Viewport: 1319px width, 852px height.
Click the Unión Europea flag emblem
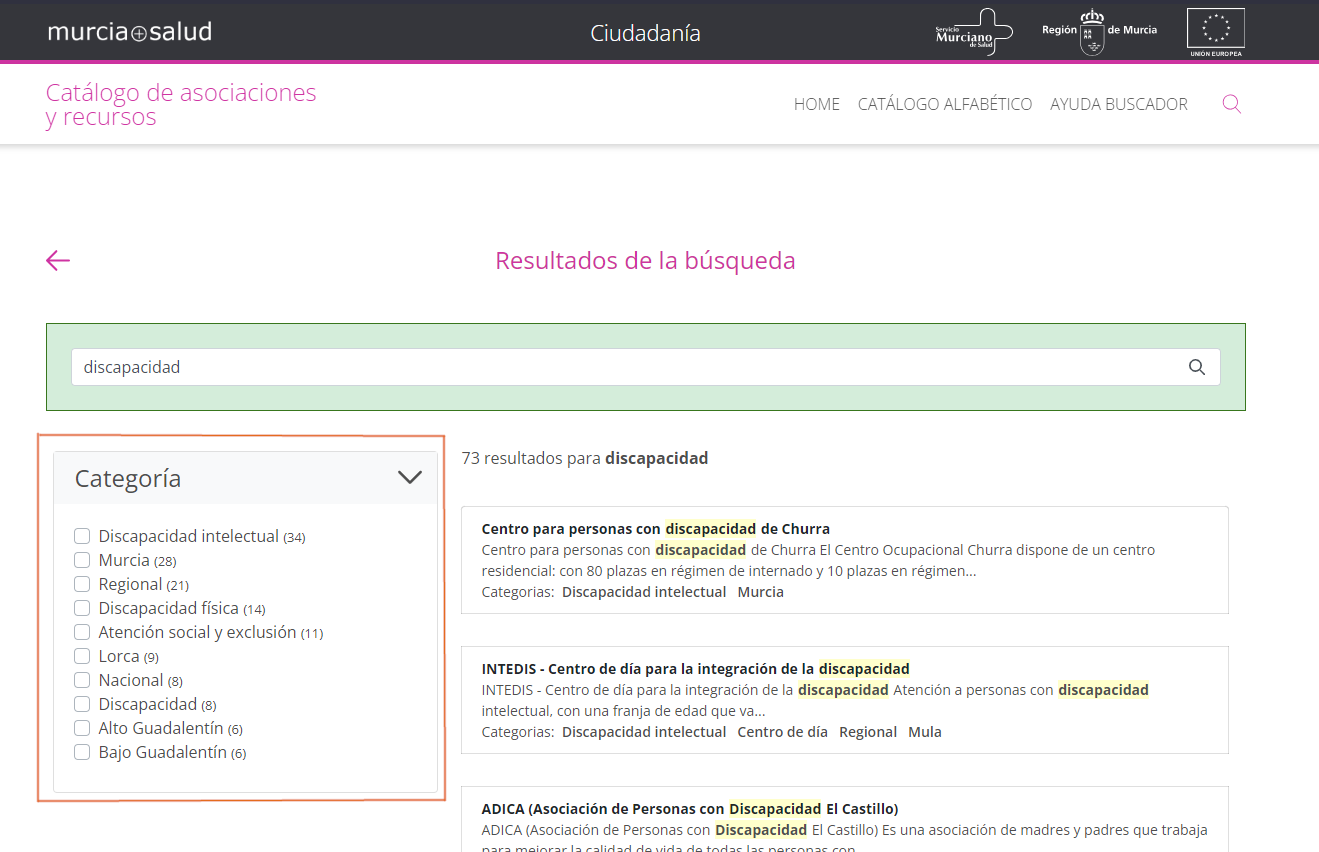pos(1215,31)
